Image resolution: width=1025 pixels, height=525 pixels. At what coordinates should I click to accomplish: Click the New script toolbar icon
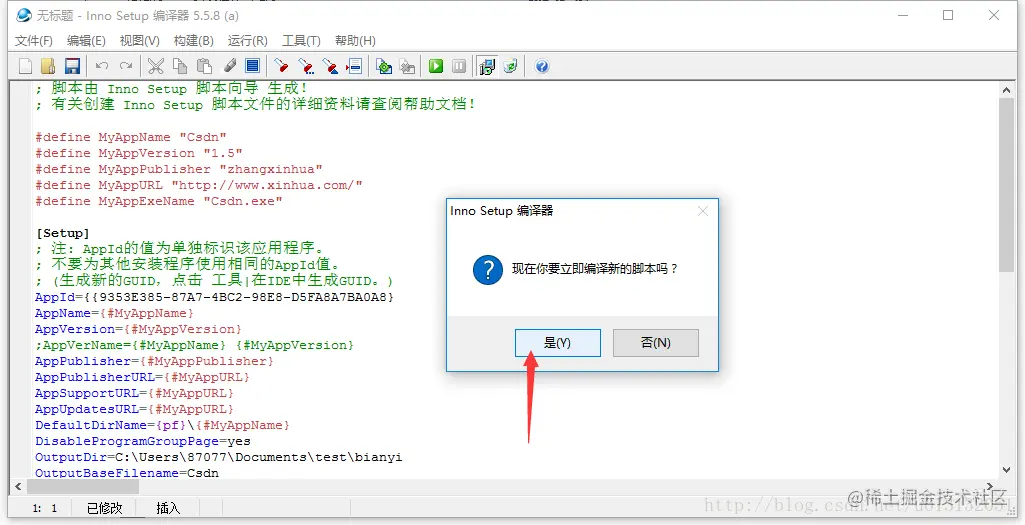pyautogui.click(x=25, y=66)
